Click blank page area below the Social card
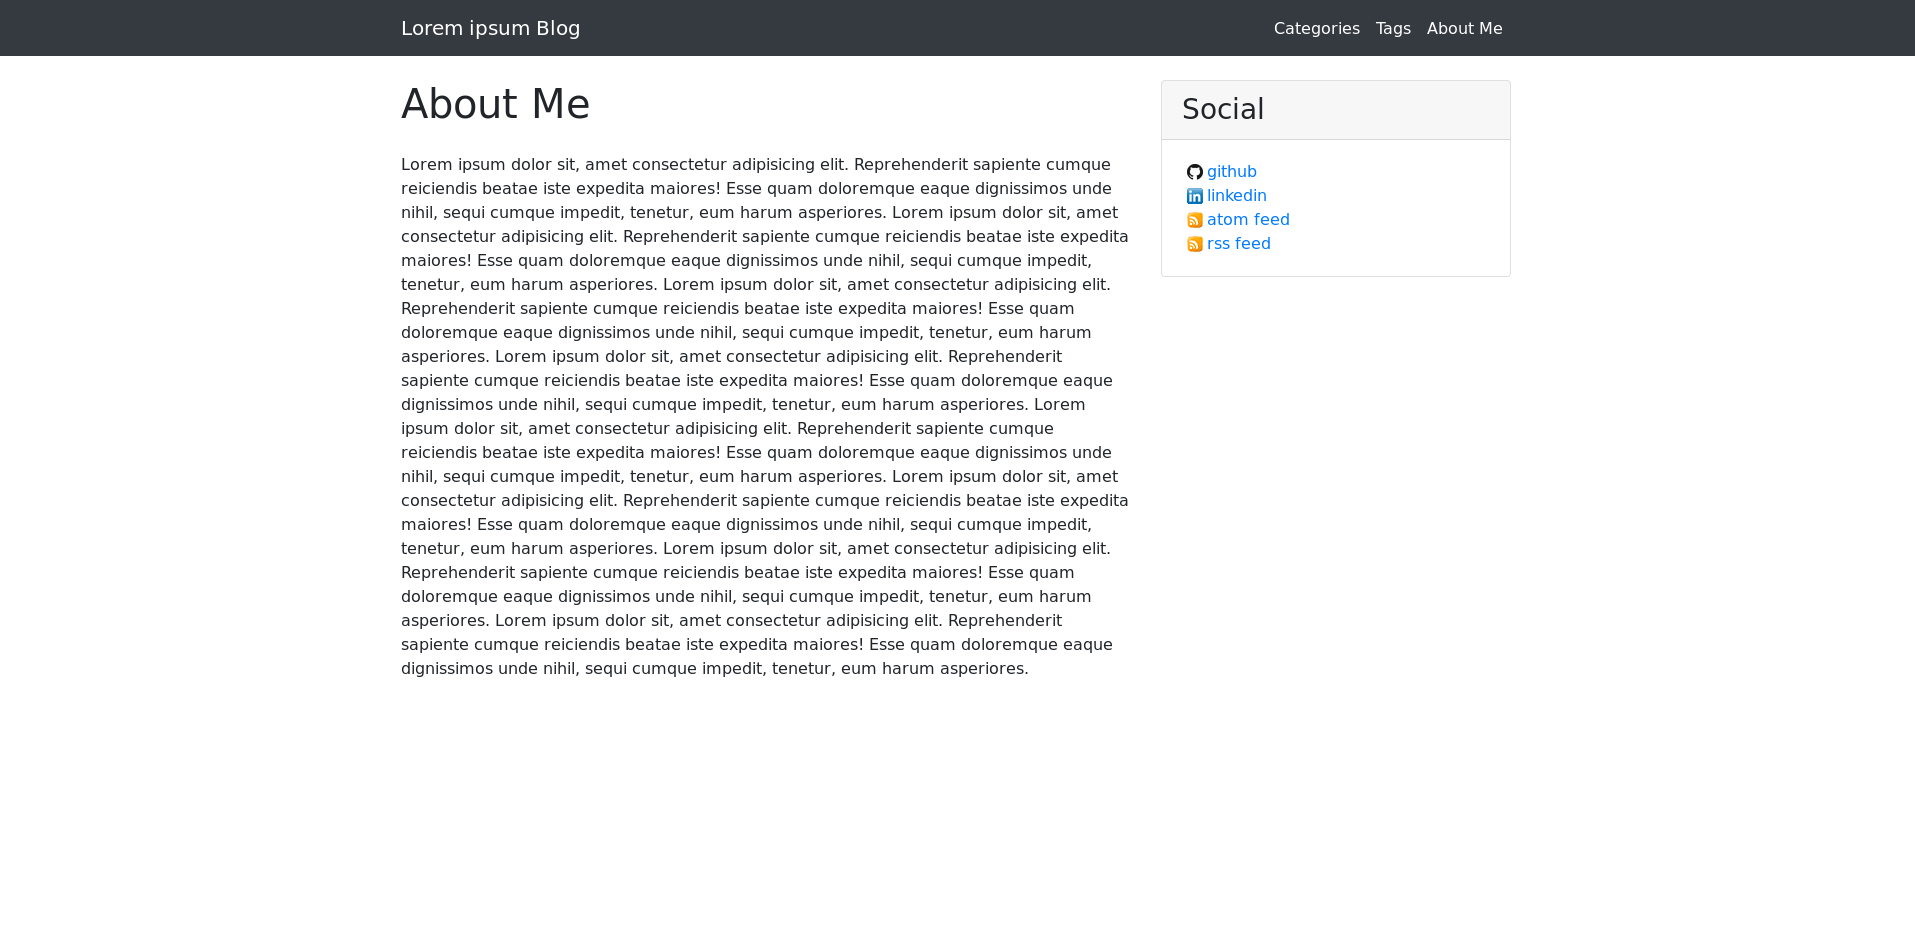The image size is (1915, 929). [1335, 500]
